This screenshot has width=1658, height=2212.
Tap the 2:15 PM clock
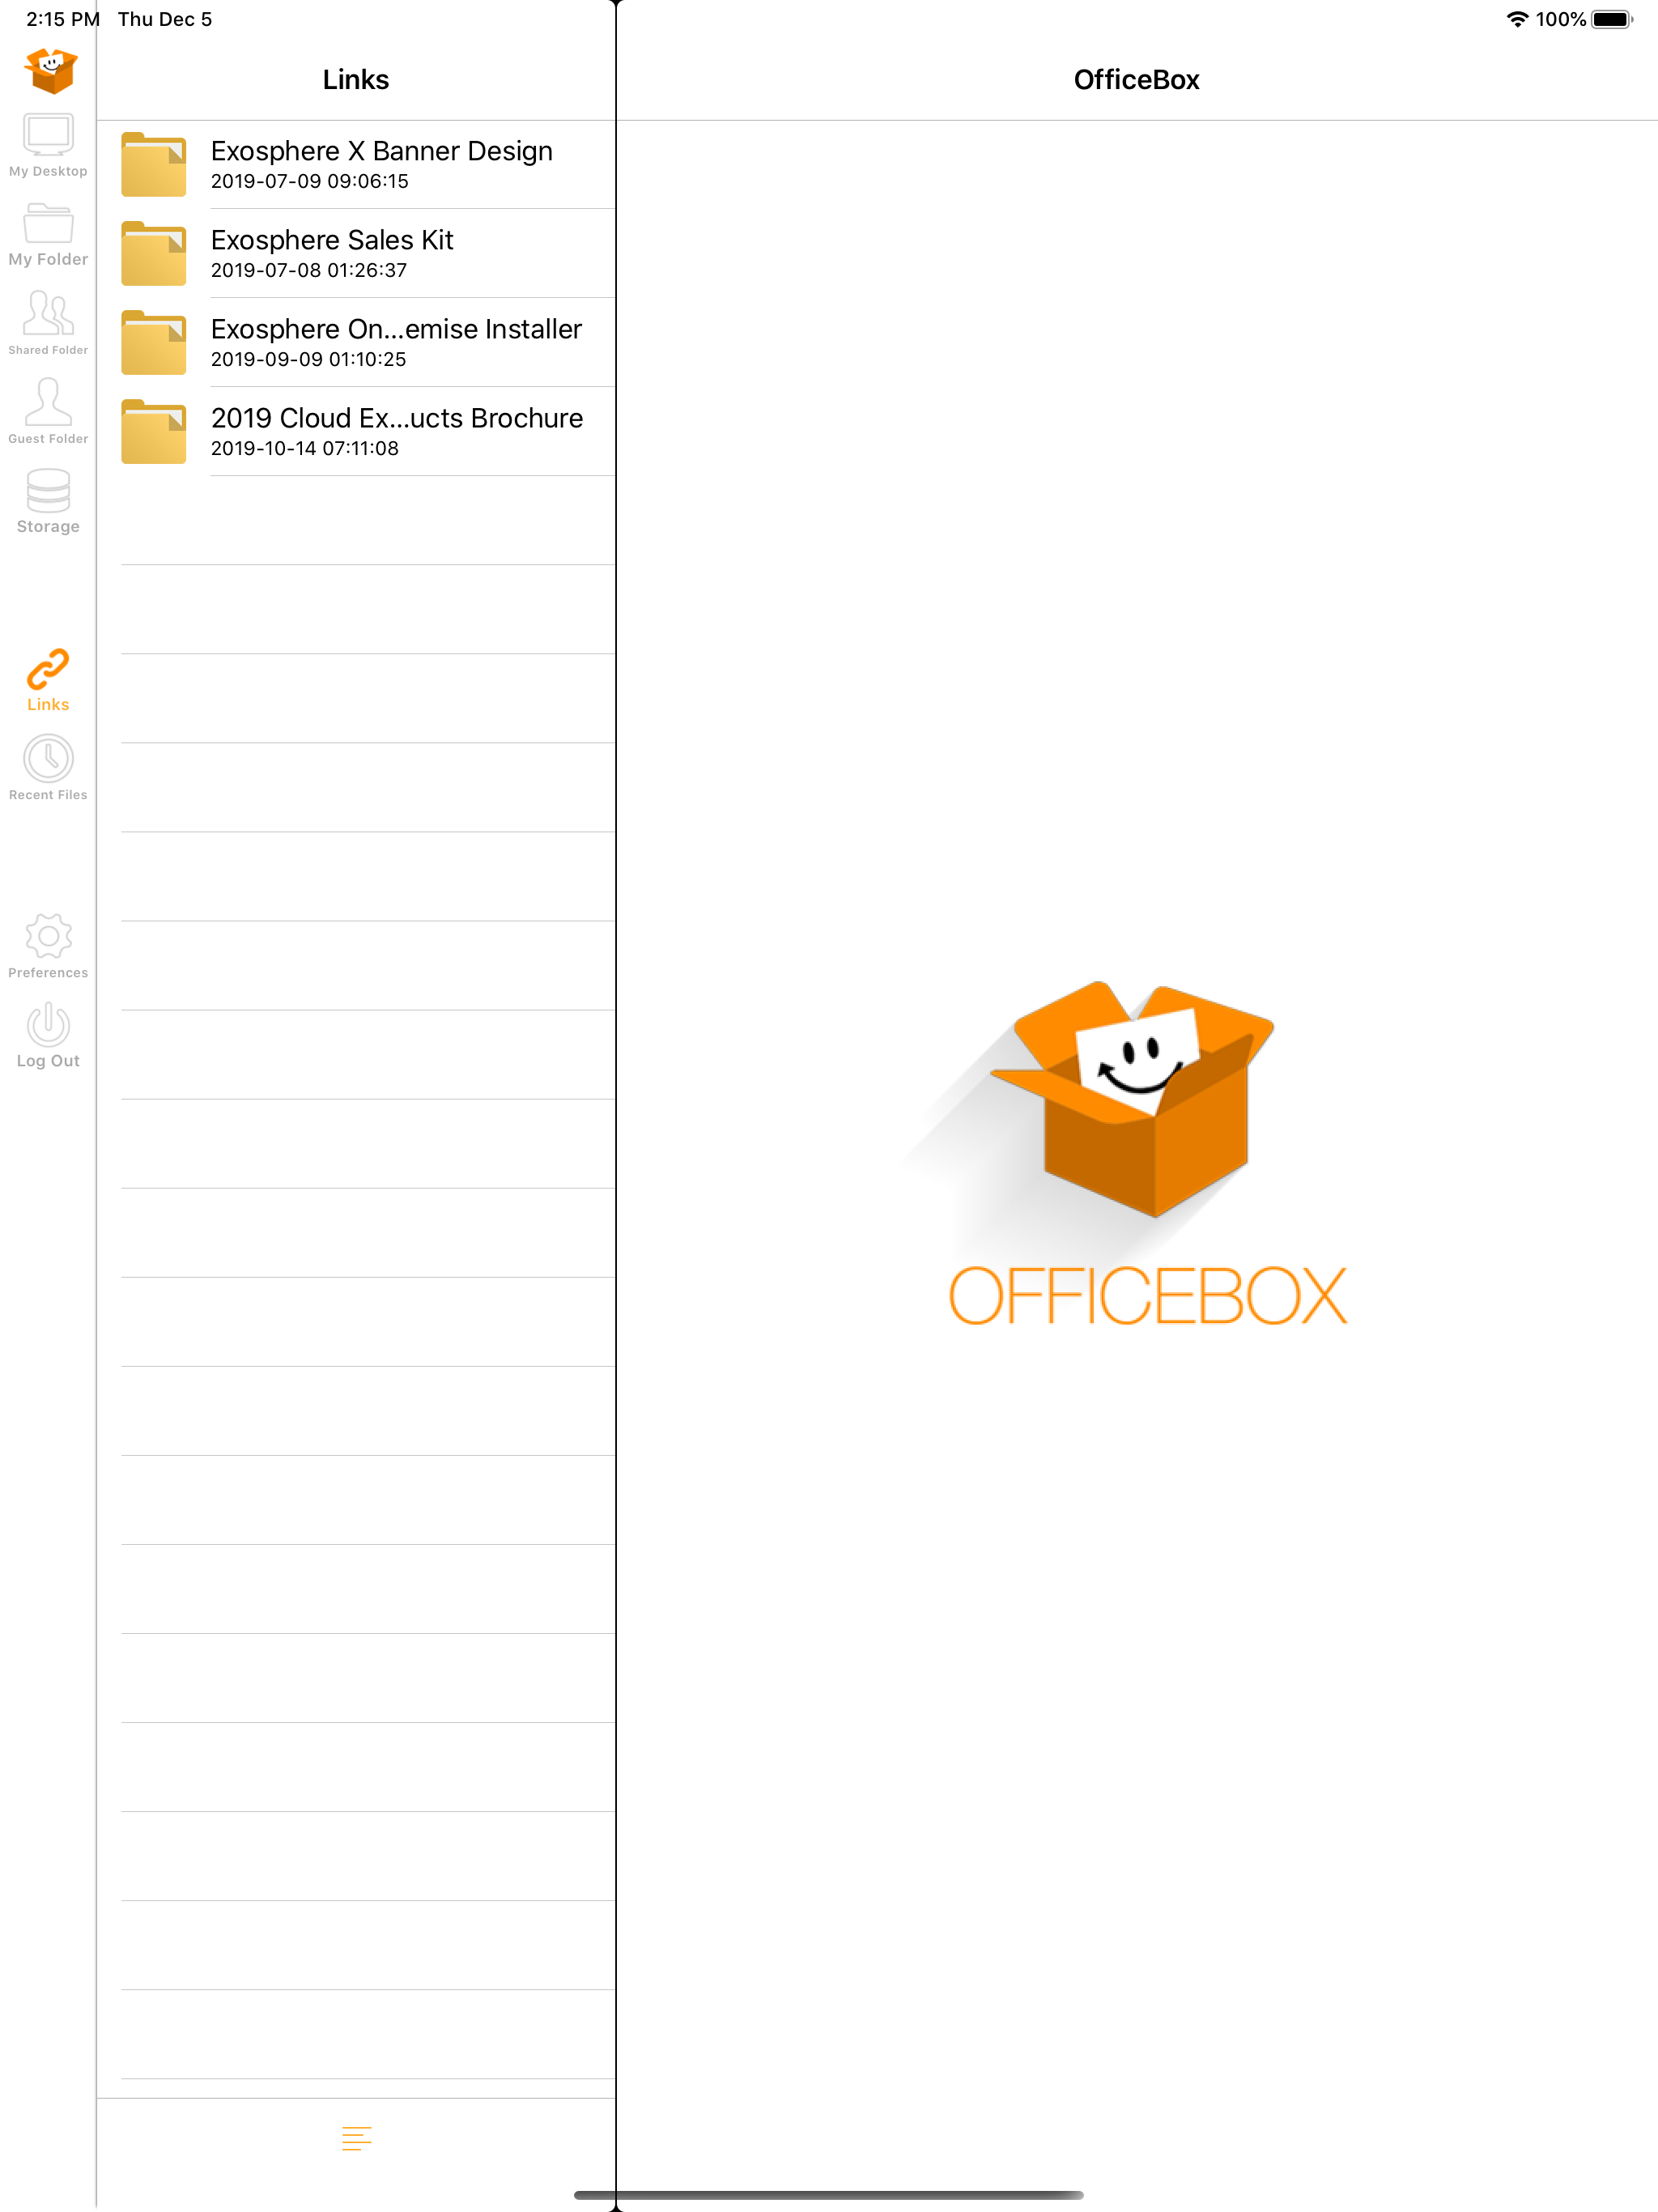click(x=62, y=19)
